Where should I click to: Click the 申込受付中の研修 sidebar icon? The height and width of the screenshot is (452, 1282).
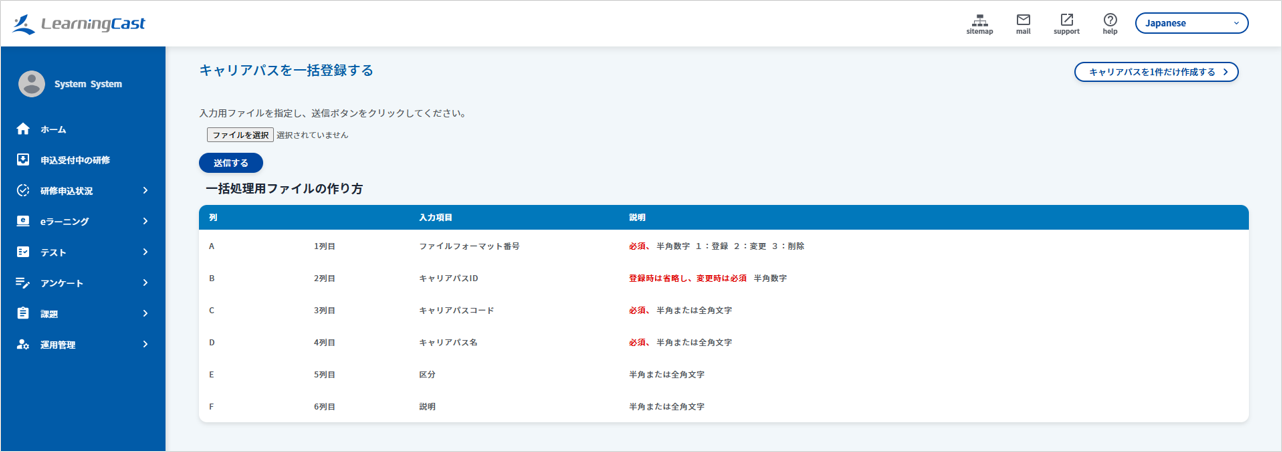pos(24,160)
